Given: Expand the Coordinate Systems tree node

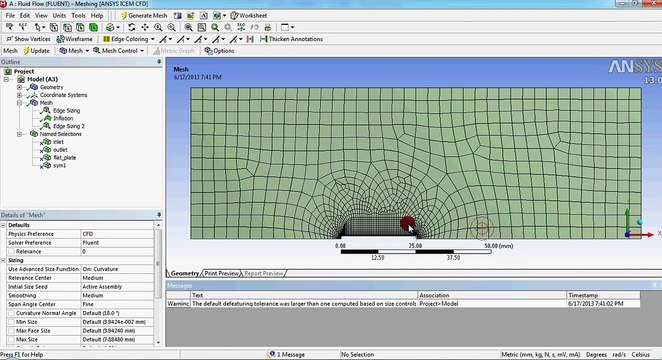Looking at the screenshot, I should click(19, 95).
